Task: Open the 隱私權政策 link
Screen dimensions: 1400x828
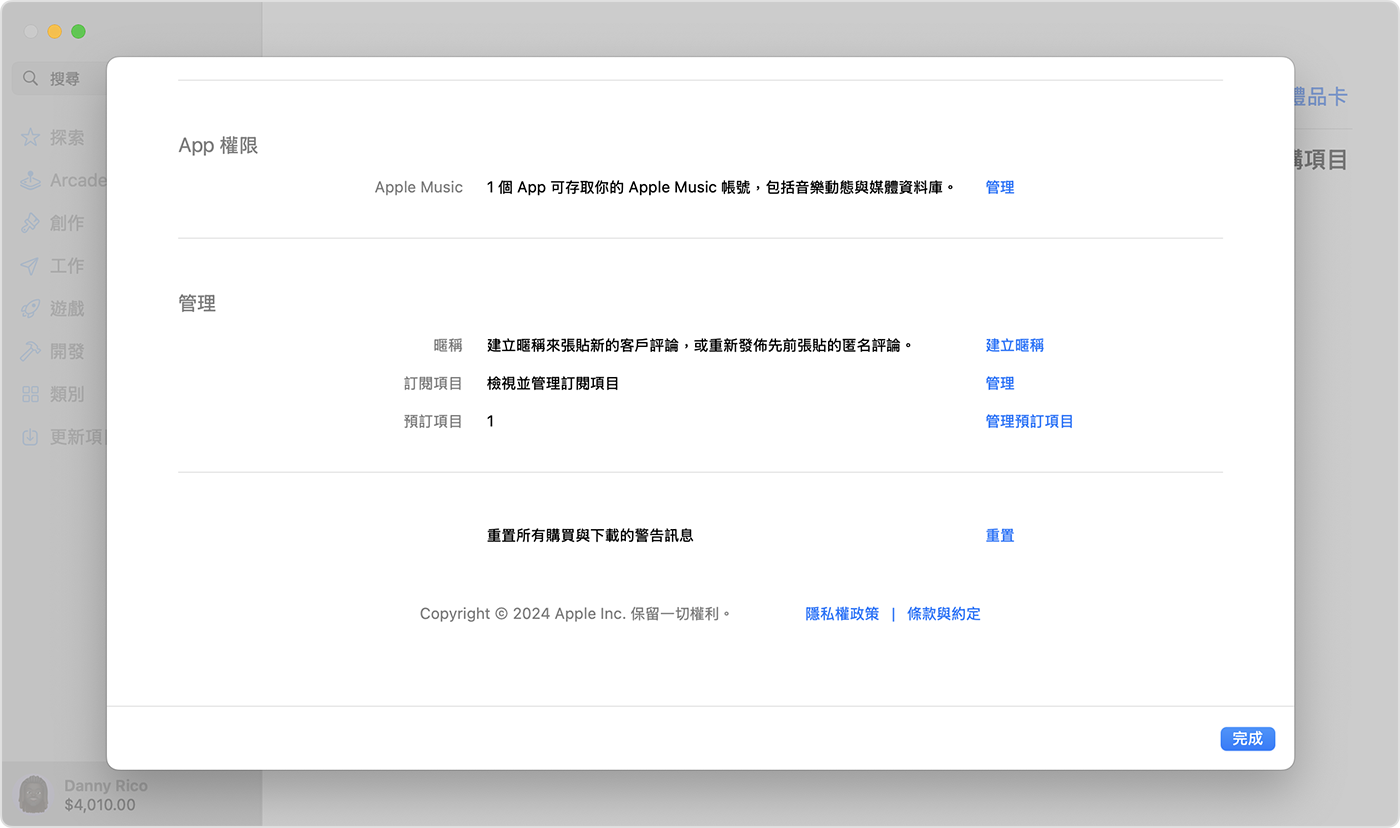Action: (x=842, y=614)
